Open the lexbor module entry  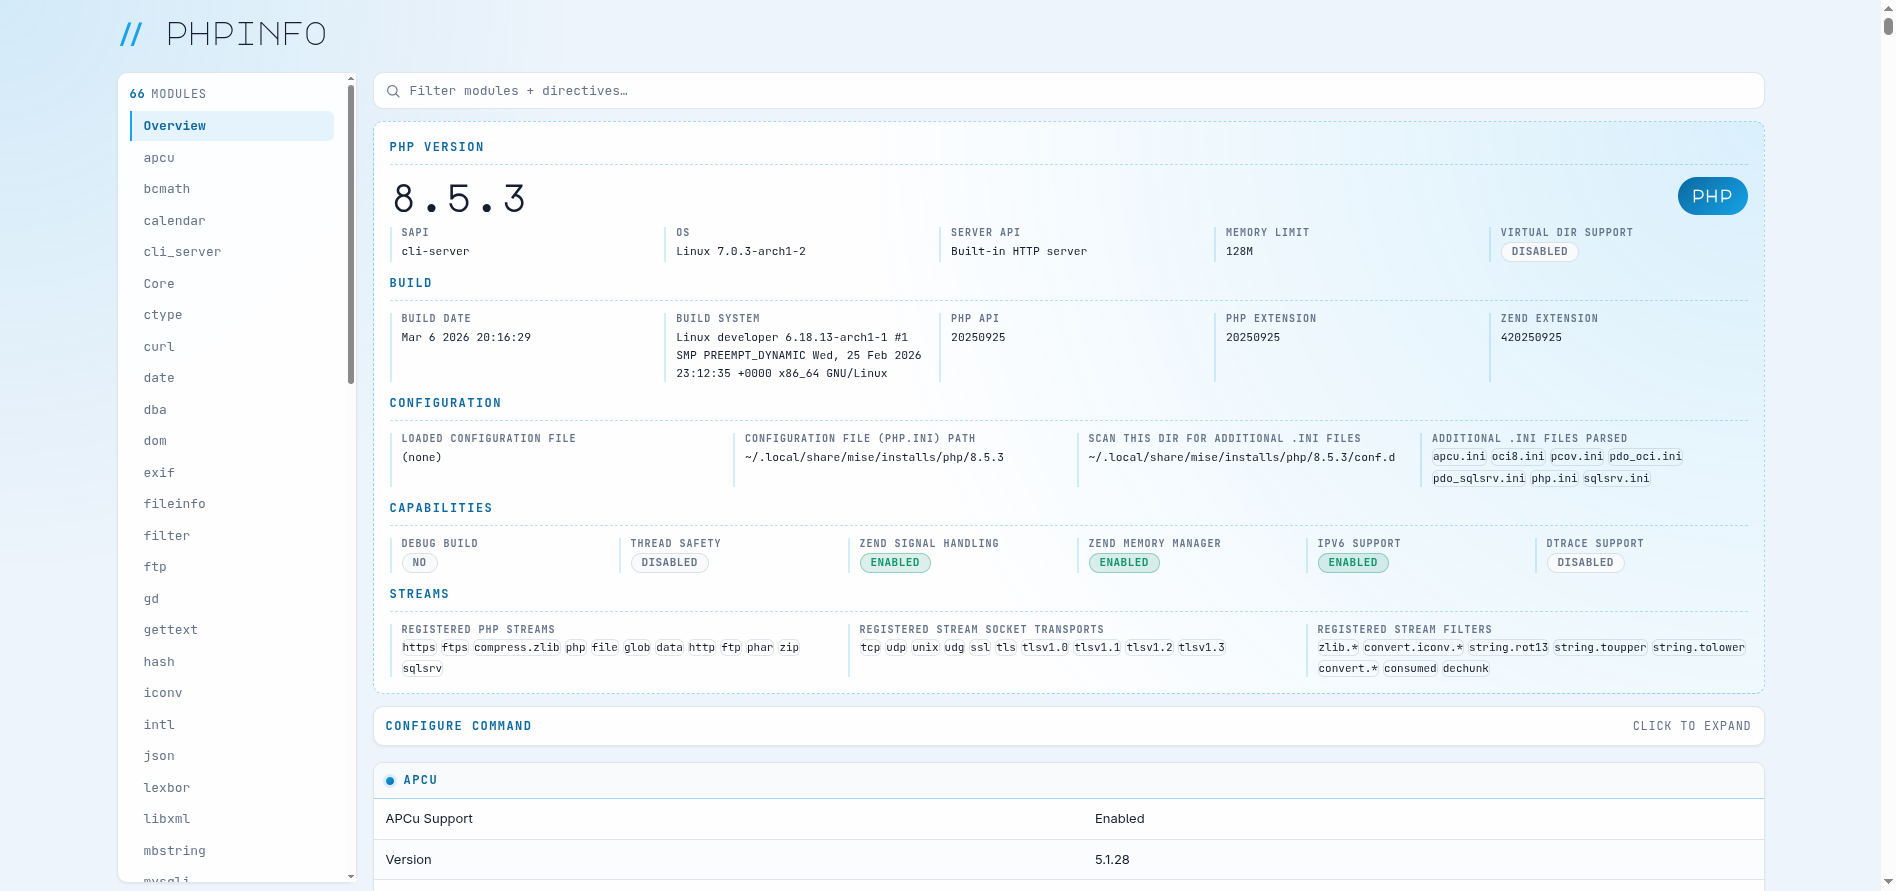(232, 788)
